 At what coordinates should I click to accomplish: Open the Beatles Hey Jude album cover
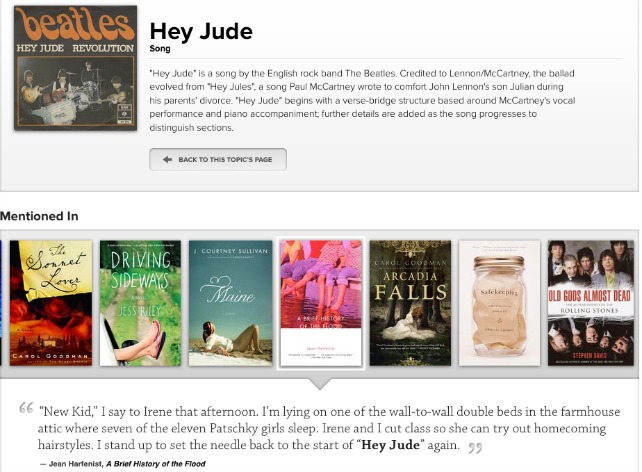click(75, 68)
